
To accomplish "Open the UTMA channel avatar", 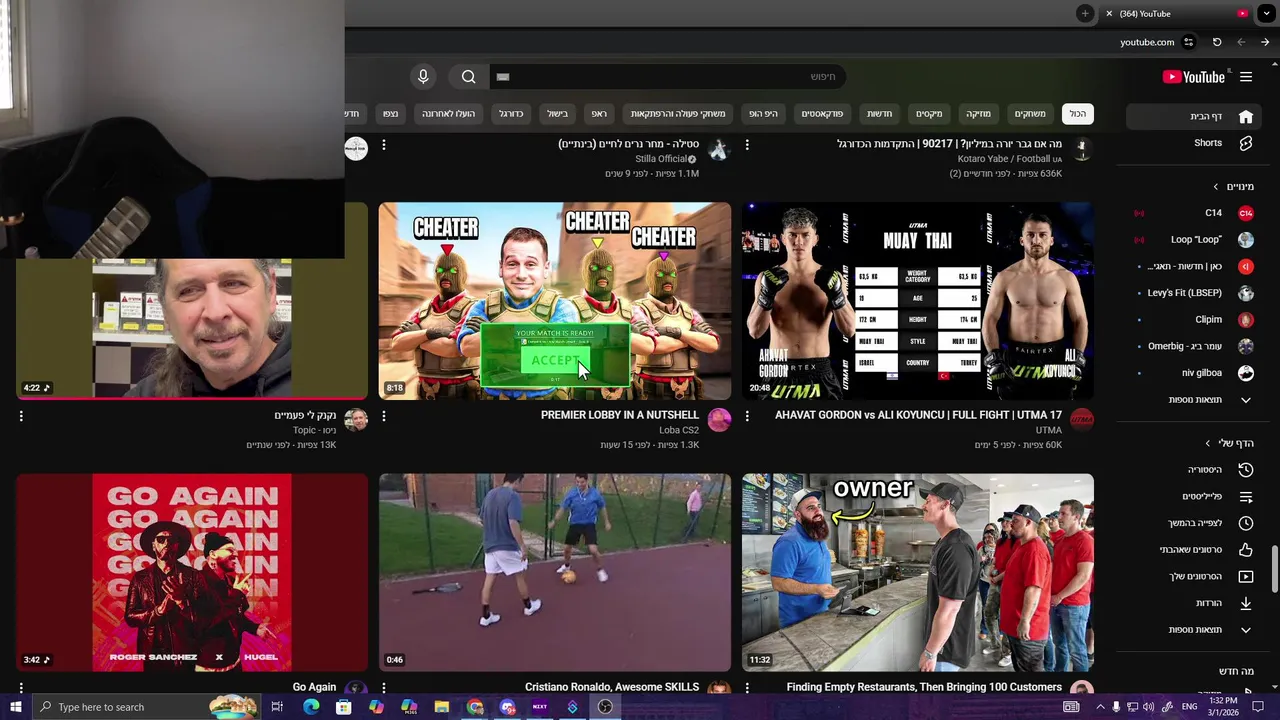I will pyautogui.click(x=1081, y=420).
